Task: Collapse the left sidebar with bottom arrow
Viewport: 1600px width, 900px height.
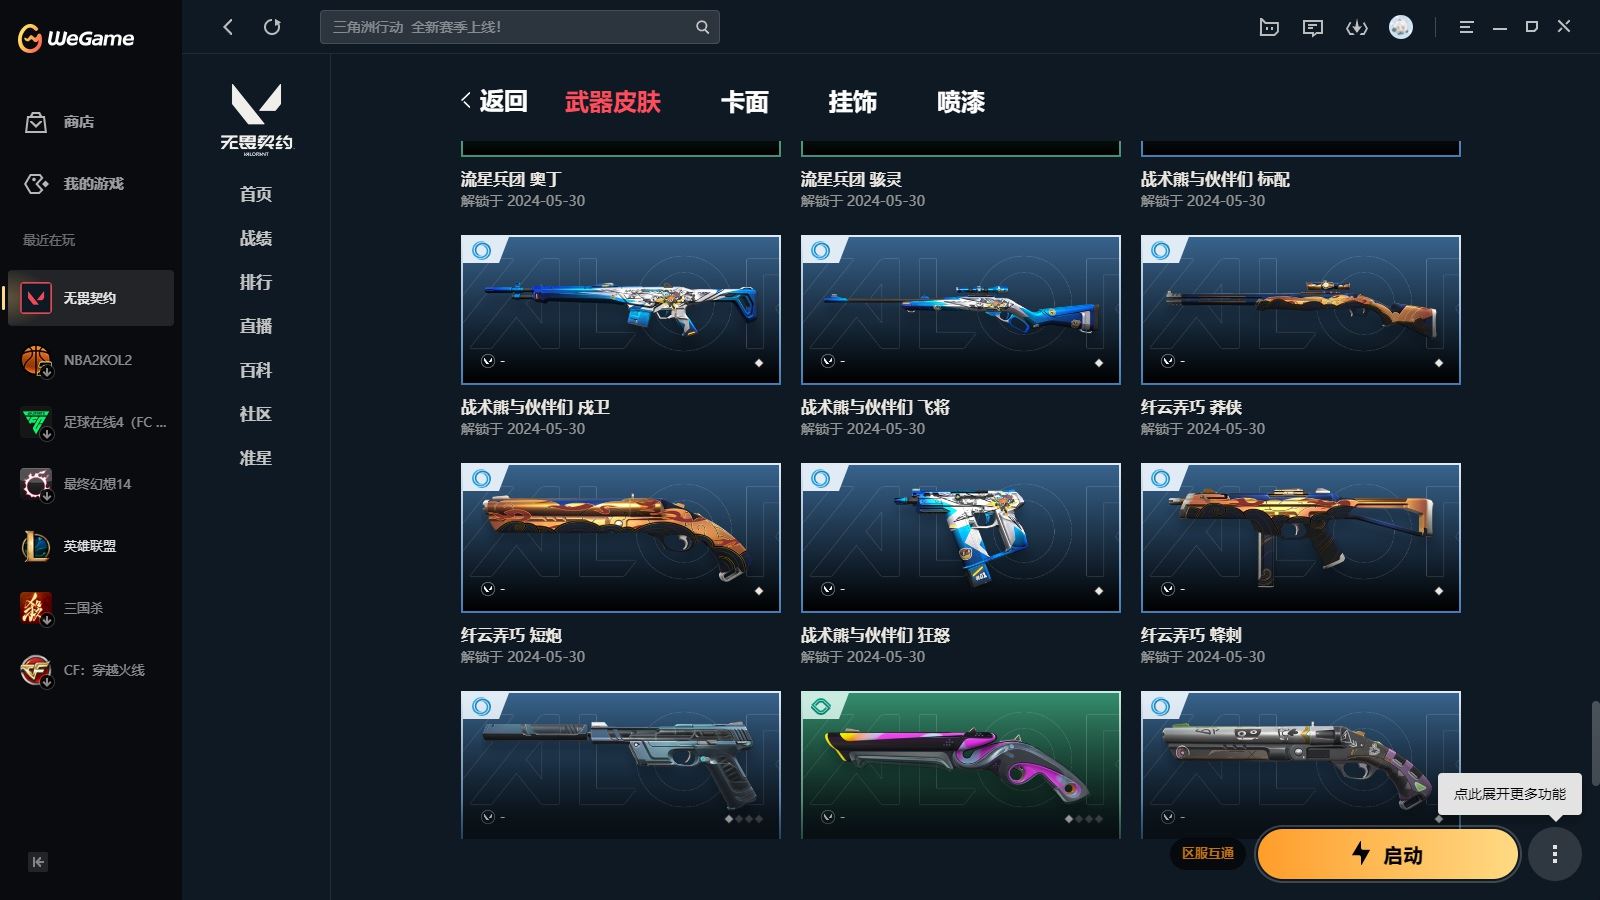Action: tap(38, 862)
